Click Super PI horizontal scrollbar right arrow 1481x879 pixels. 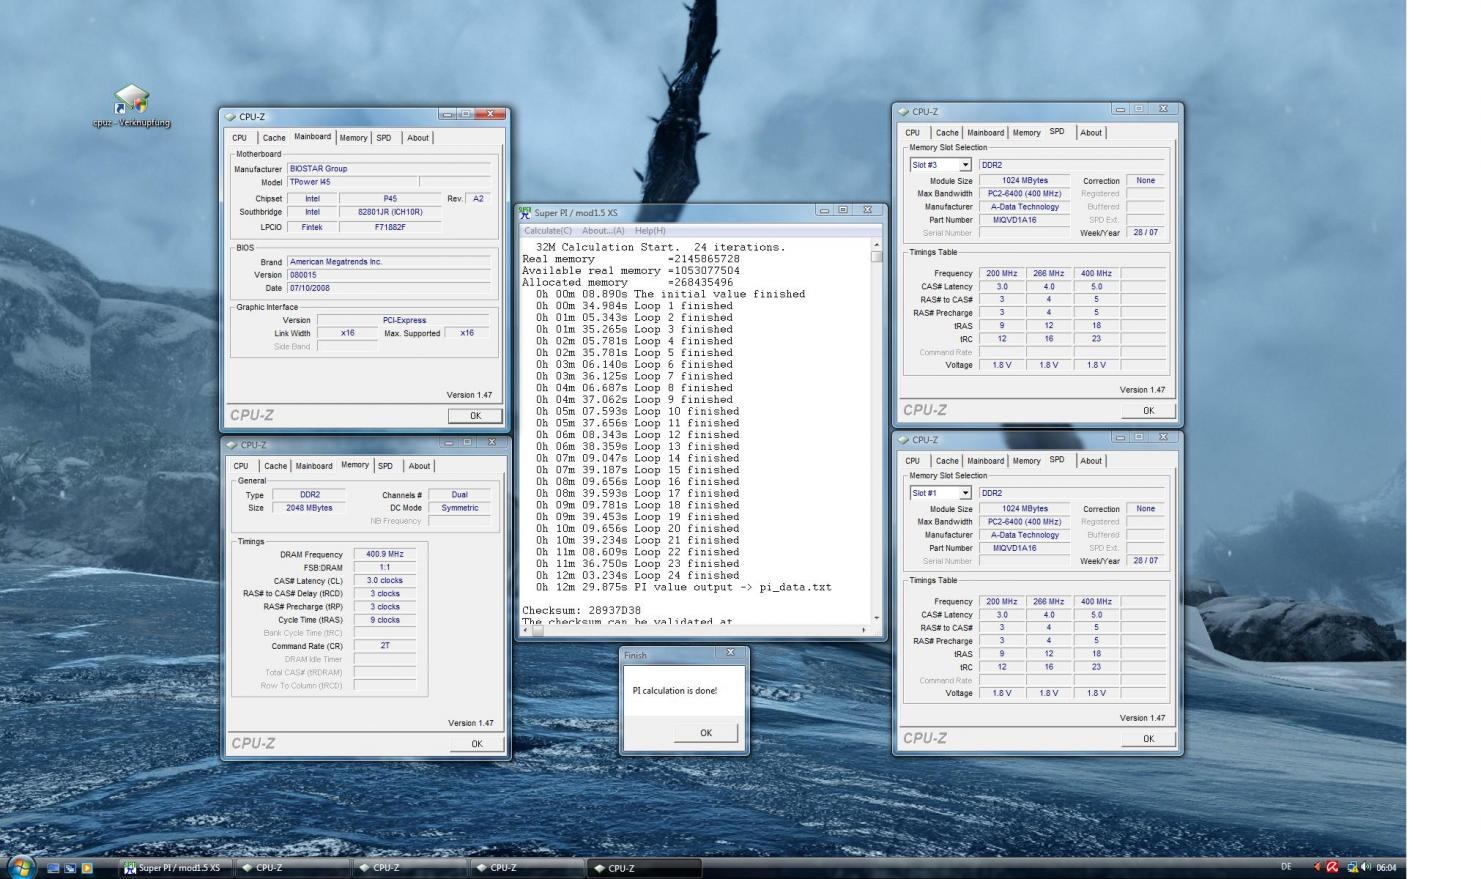pos(865,630)
